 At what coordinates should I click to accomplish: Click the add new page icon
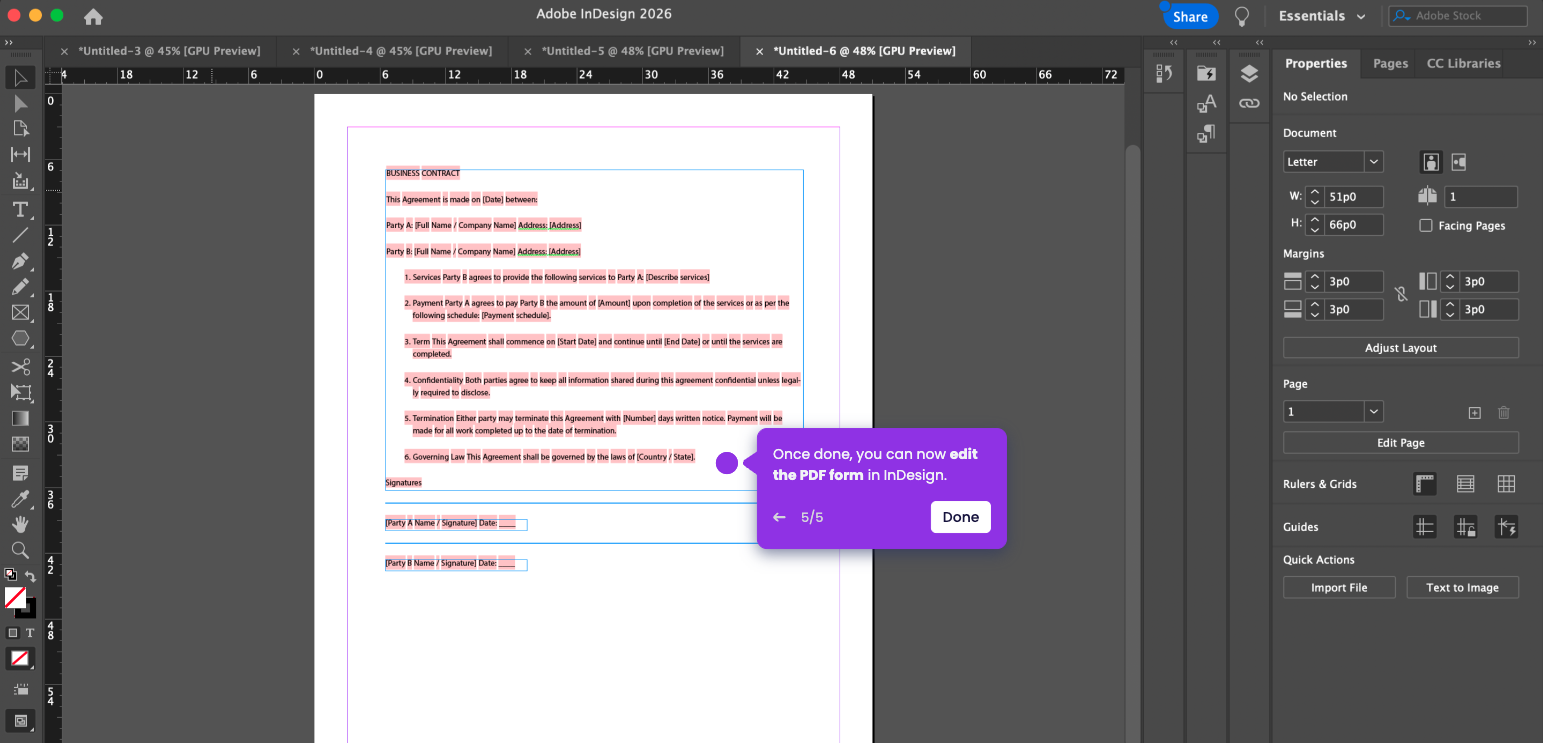(x=1474, y=412)
